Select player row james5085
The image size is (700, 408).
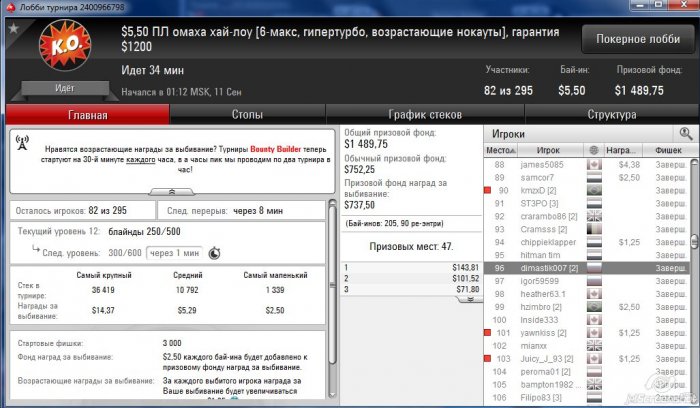[x=587, y=165]
